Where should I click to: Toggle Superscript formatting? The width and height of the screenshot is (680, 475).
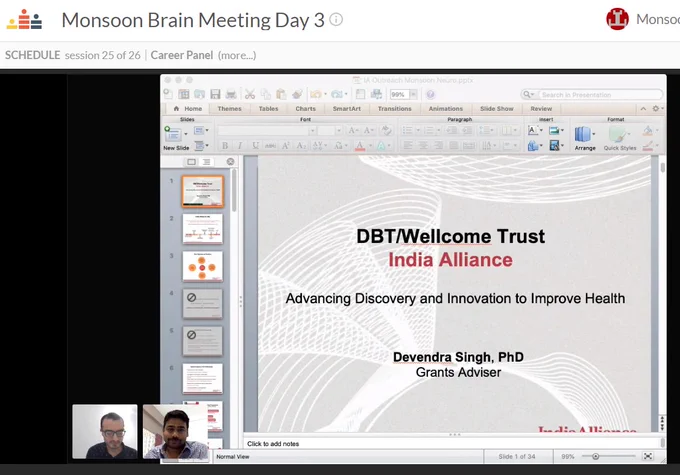(x=286, y=146)
